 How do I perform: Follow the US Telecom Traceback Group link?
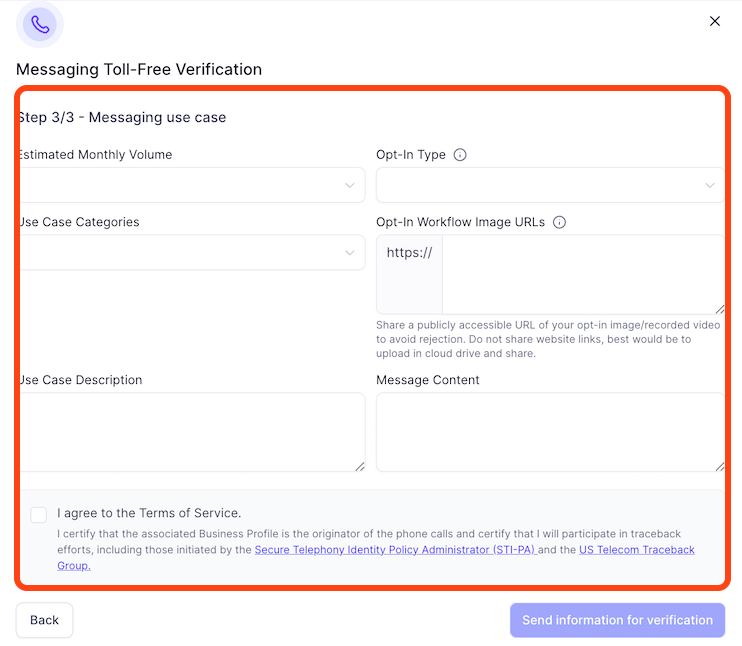click(x=636, y=550)
